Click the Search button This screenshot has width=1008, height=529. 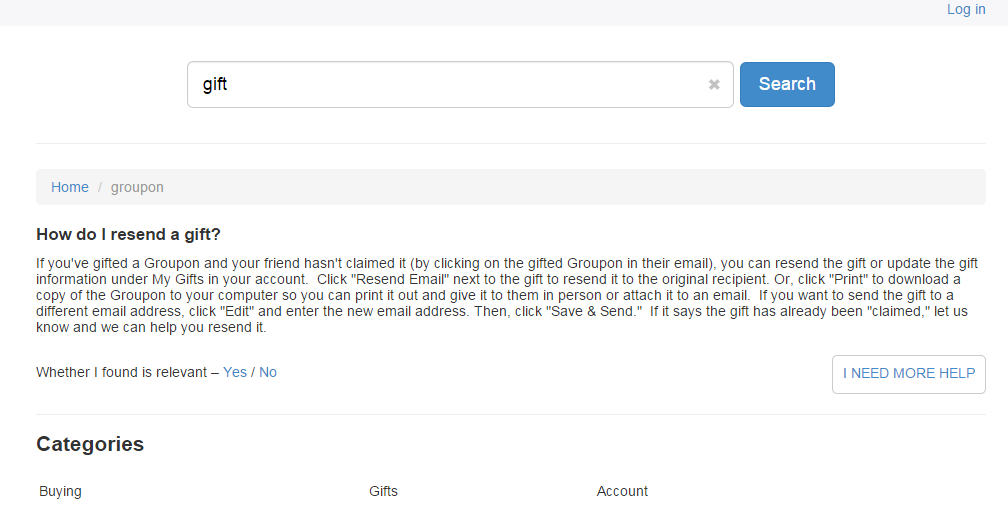click(787, 84)
